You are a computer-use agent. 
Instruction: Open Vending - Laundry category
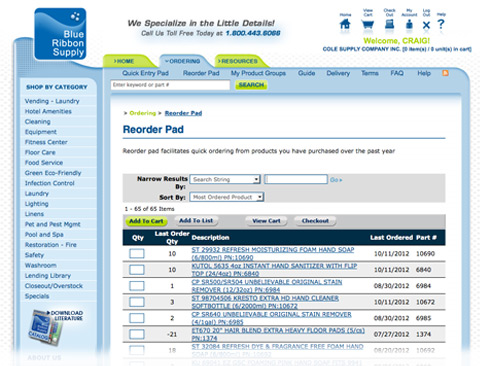pos(52,101)
